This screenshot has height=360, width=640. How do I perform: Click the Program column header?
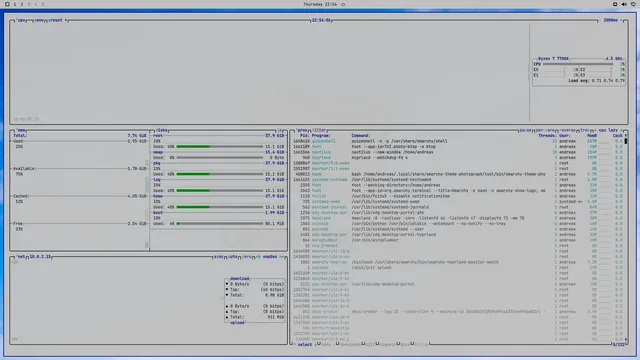coord(321,136)
